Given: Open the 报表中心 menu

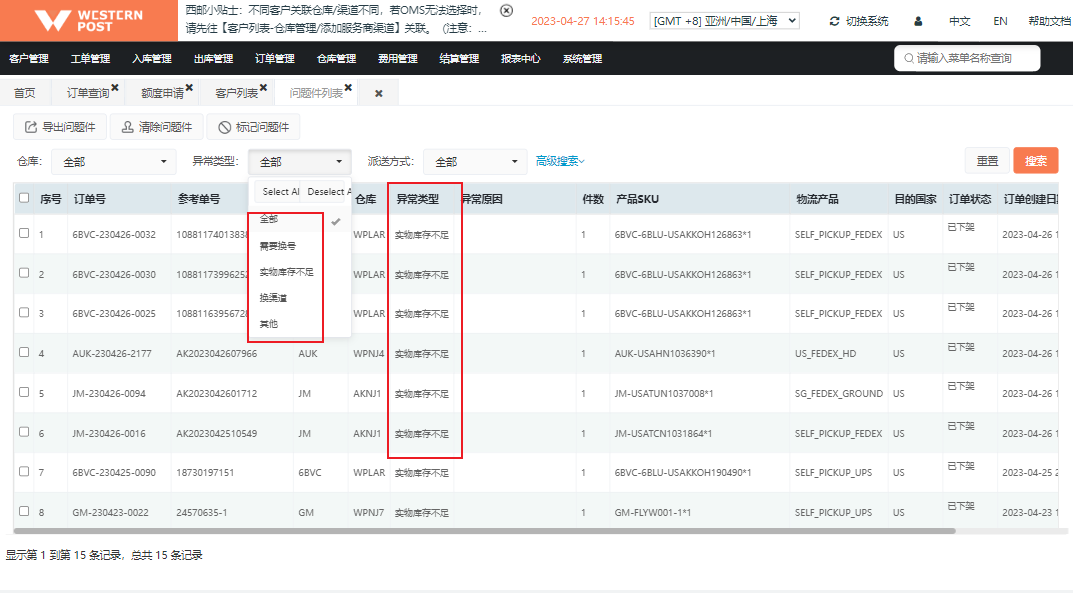Looking at the screenshot, I should pos(521,59).
